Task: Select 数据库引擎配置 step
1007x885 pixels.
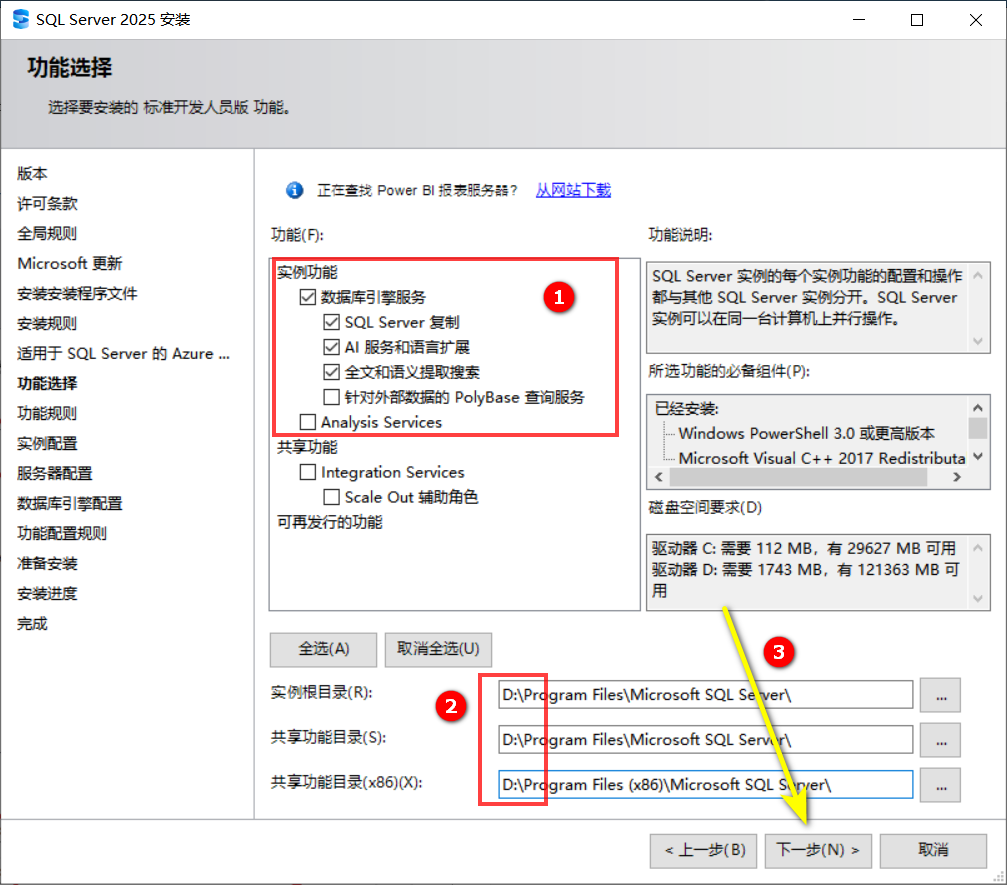Action: click(x=69, y=504)
